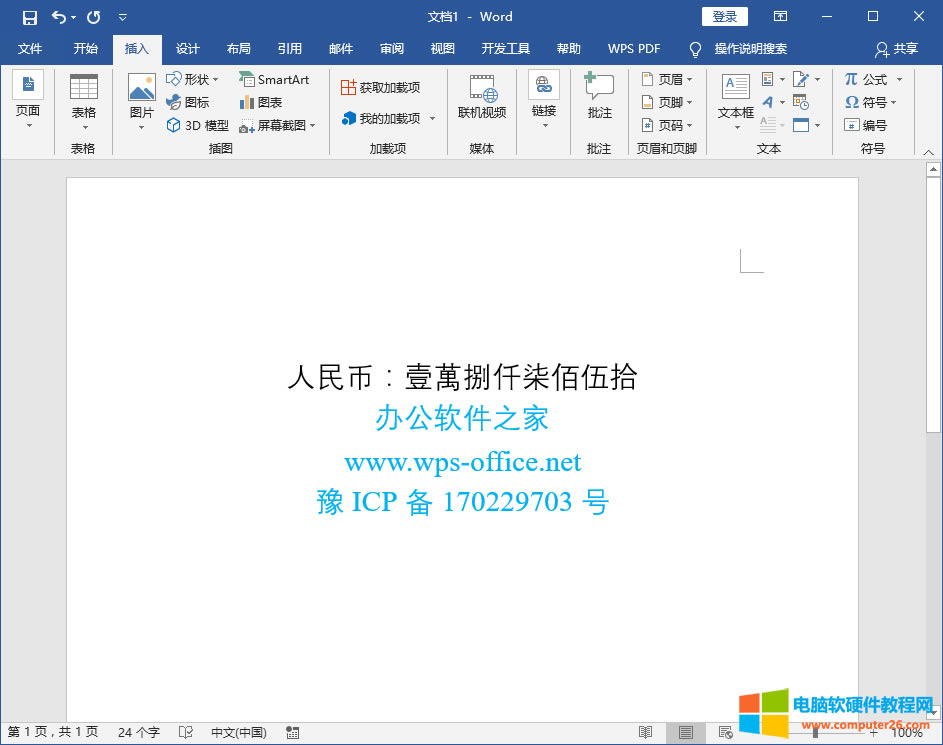The height and width of the screenshot is (745, 943).
Task: Click the vertical scrollbar up arrow
Action: 933,170
